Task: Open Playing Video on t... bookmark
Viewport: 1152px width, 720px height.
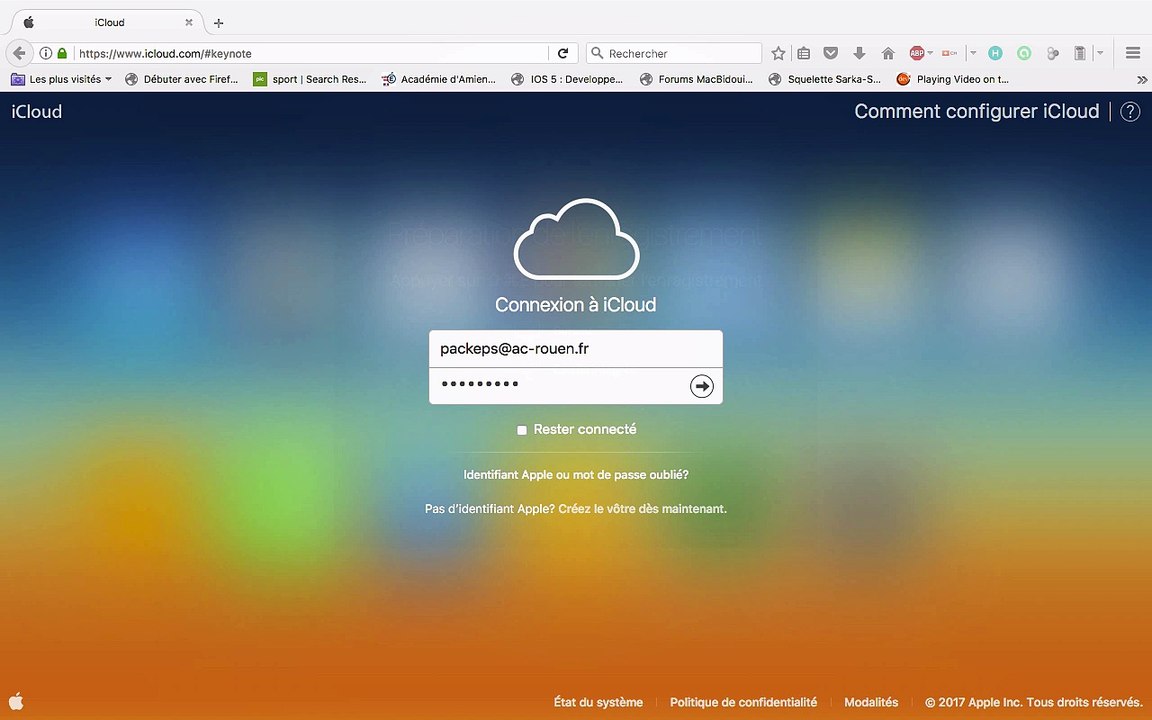Action: coord(953,79)
